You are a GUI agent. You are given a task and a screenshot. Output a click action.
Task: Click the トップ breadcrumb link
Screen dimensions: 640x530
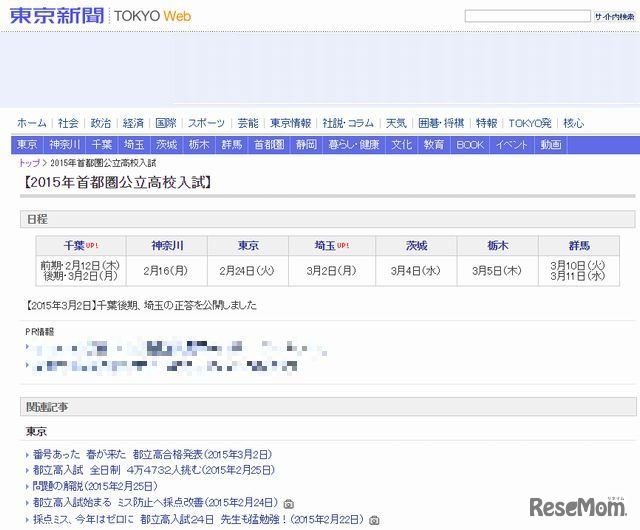click(29, 163)
